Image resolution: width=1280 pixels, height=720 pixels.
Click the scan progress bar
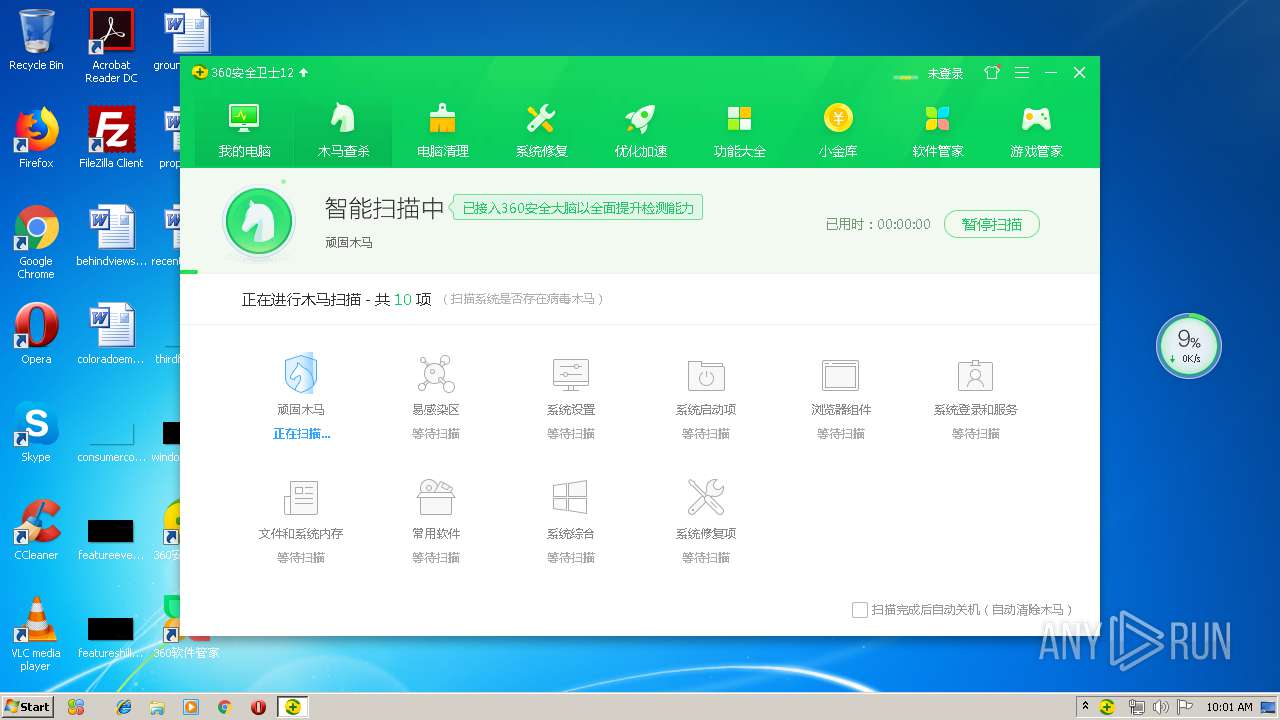click(639, 271)
